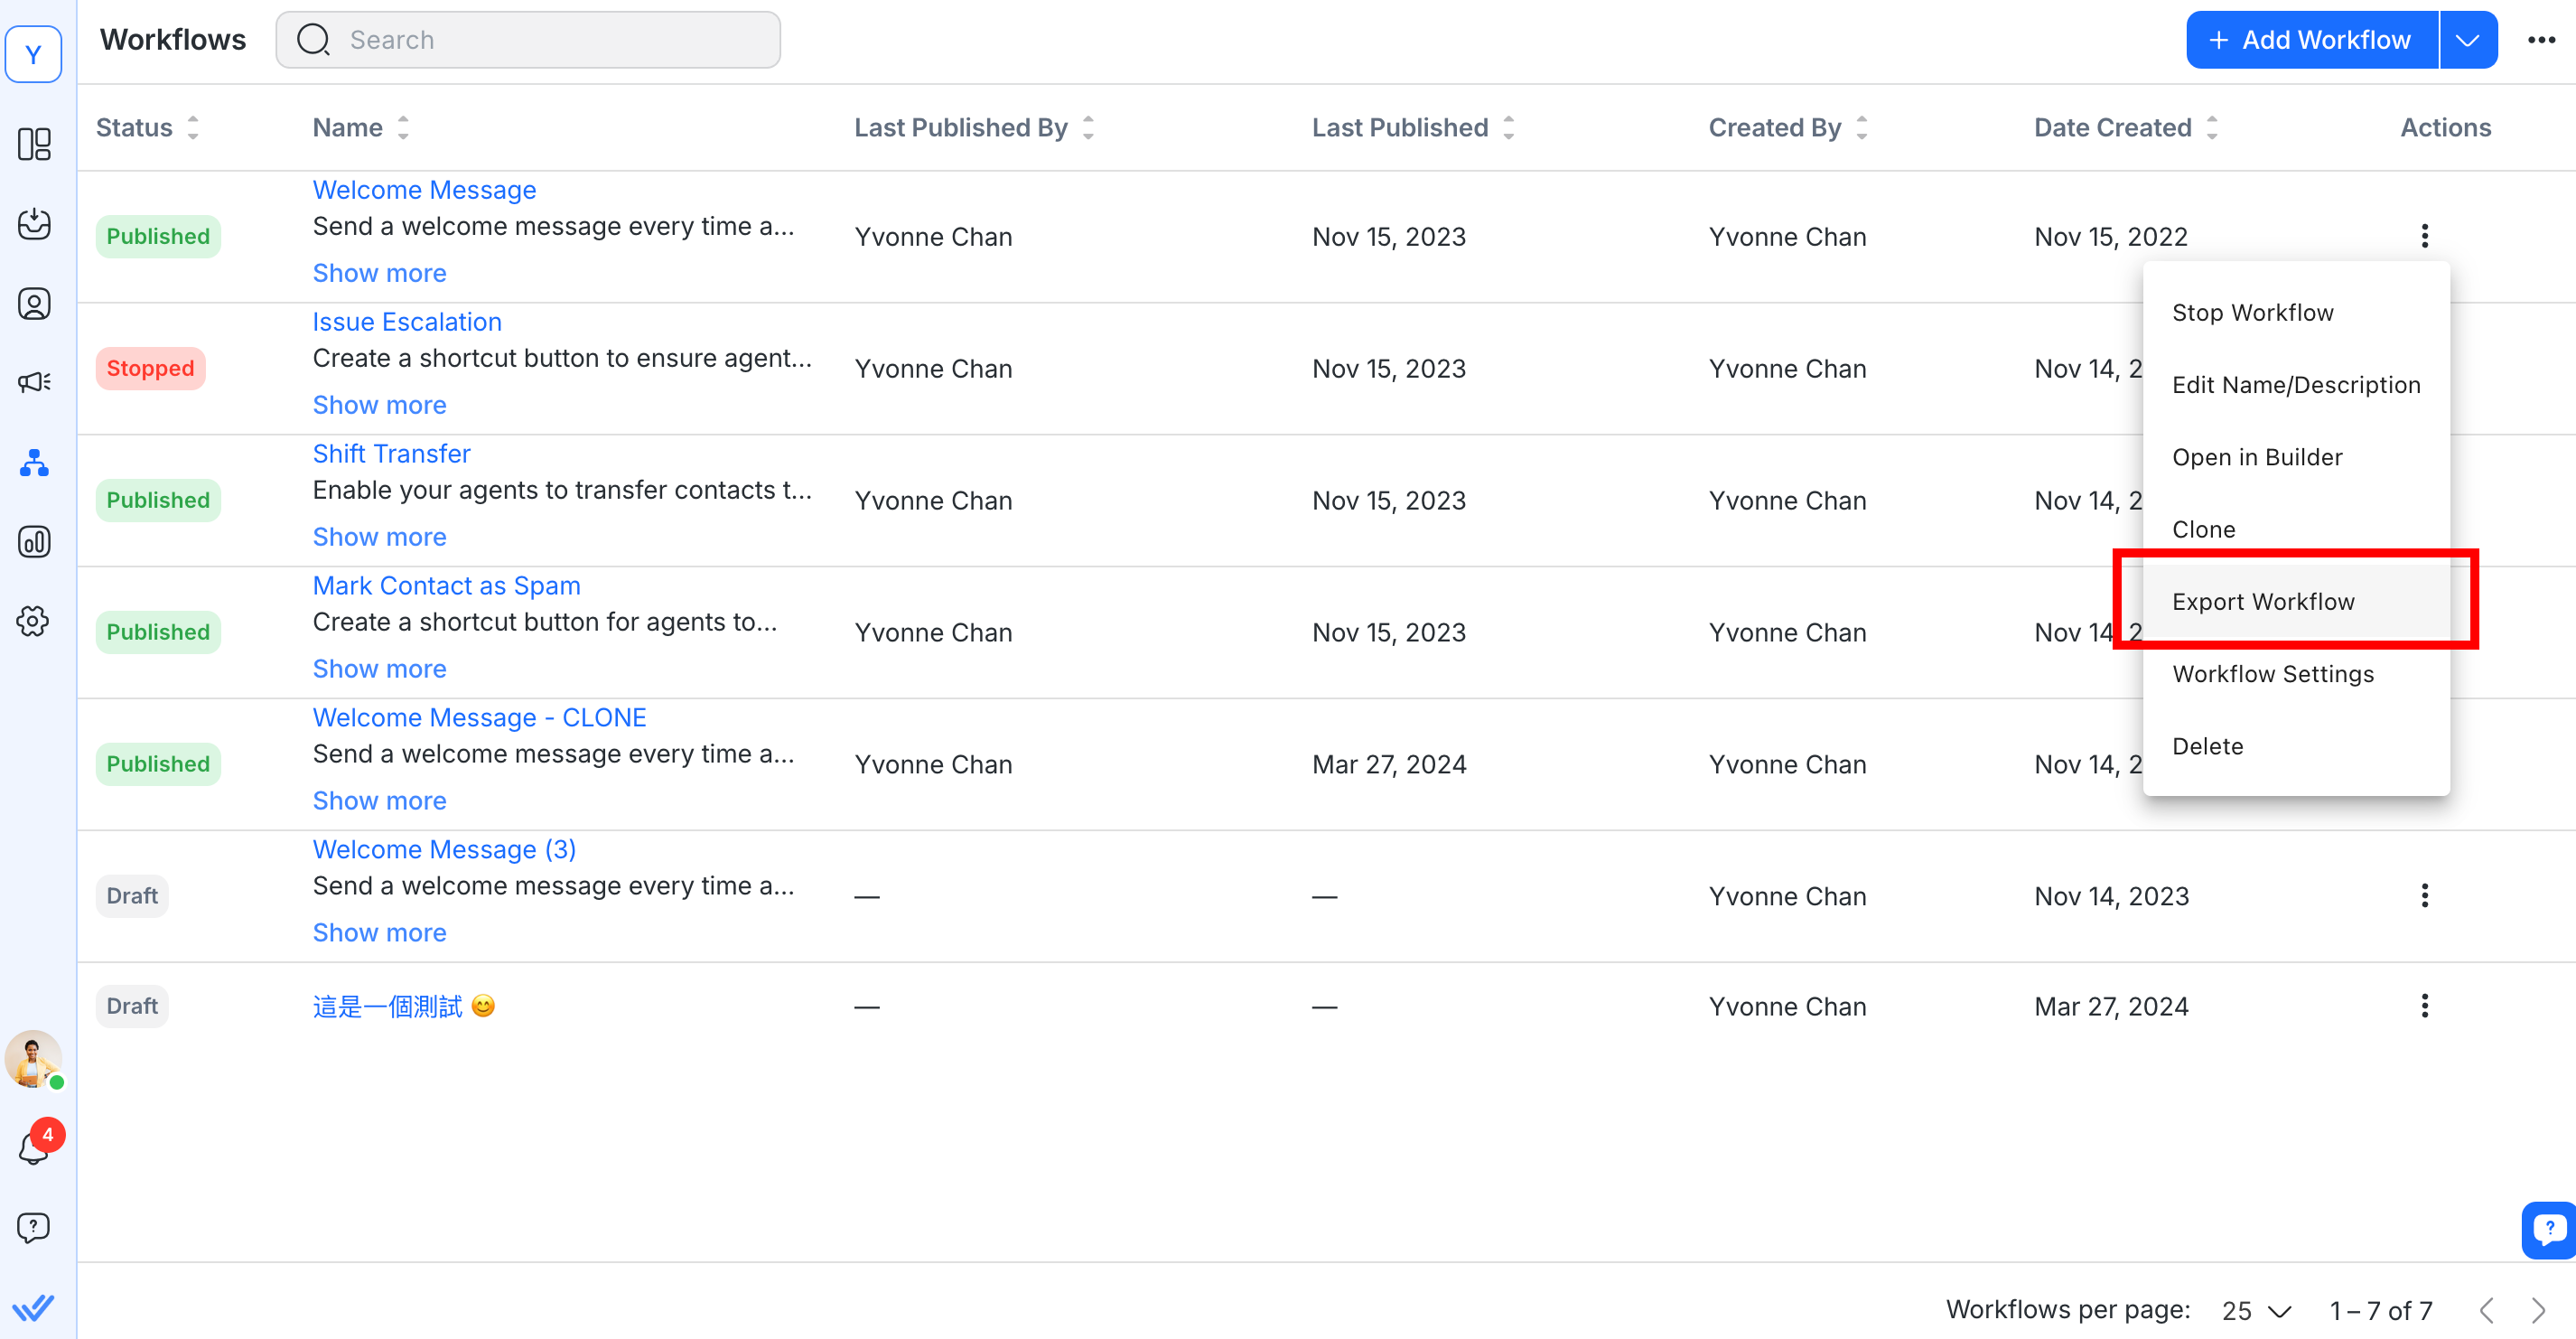Open the Contacts icon in sidebar
The width and height of the screenshot is (2576, 1339).
click(34, 303)
